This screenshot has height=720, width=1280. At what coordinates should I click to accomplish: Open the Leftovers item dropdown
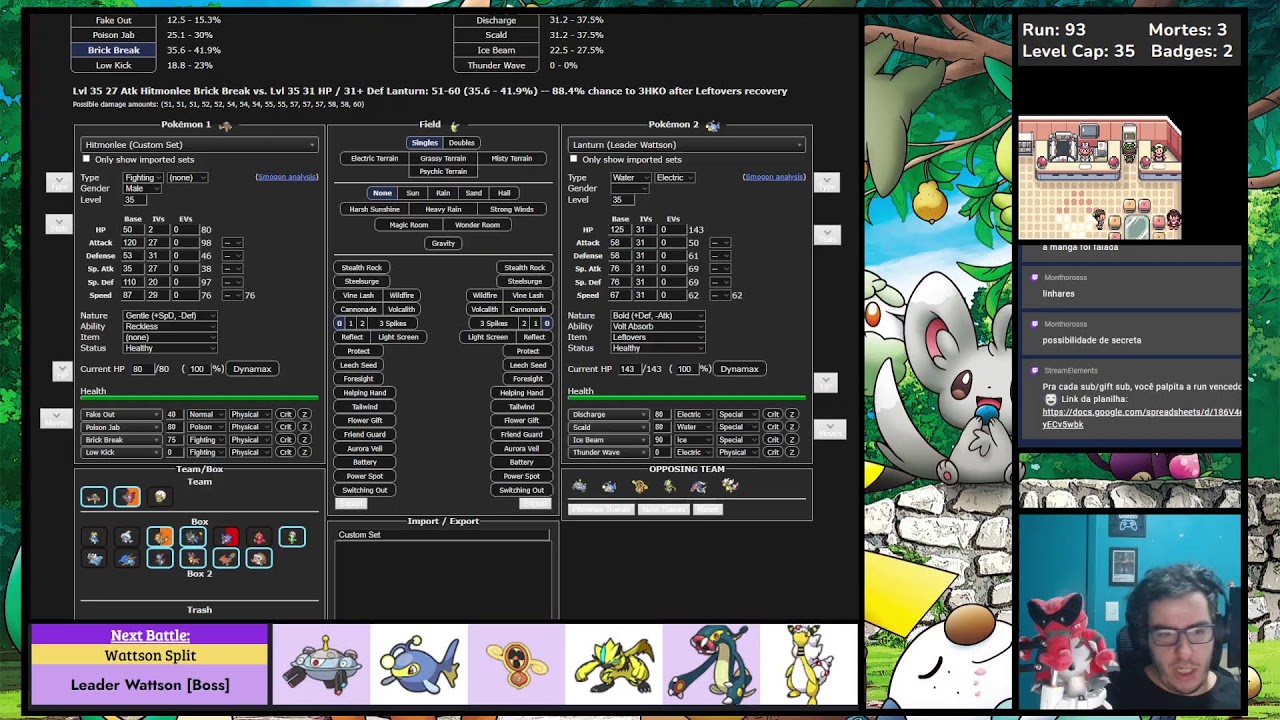(656, 337)
